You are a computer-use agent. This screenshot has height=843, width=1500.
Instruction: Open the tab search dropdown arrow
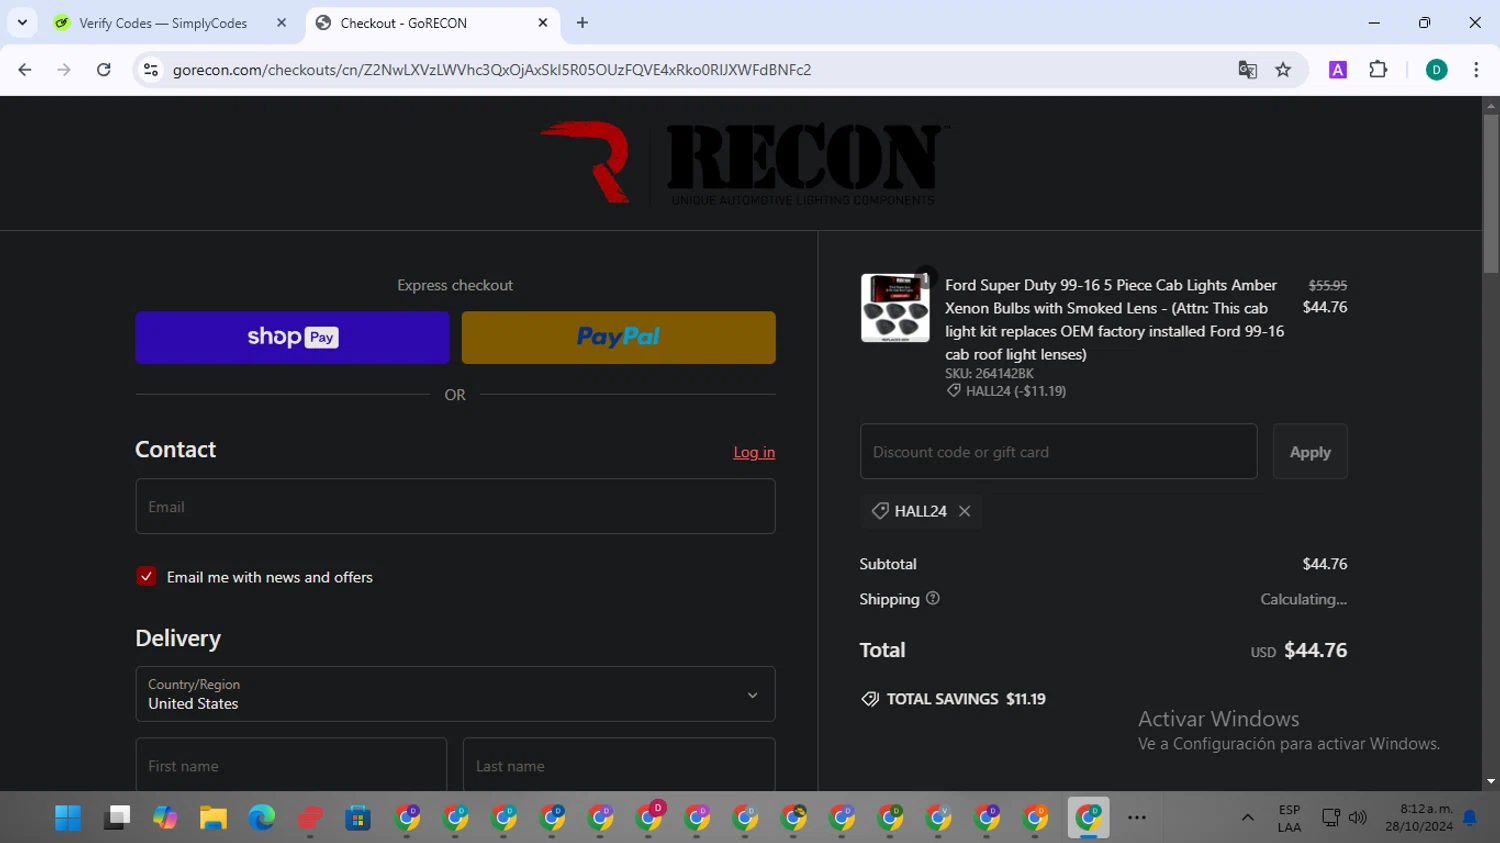(x=22, y=23)
